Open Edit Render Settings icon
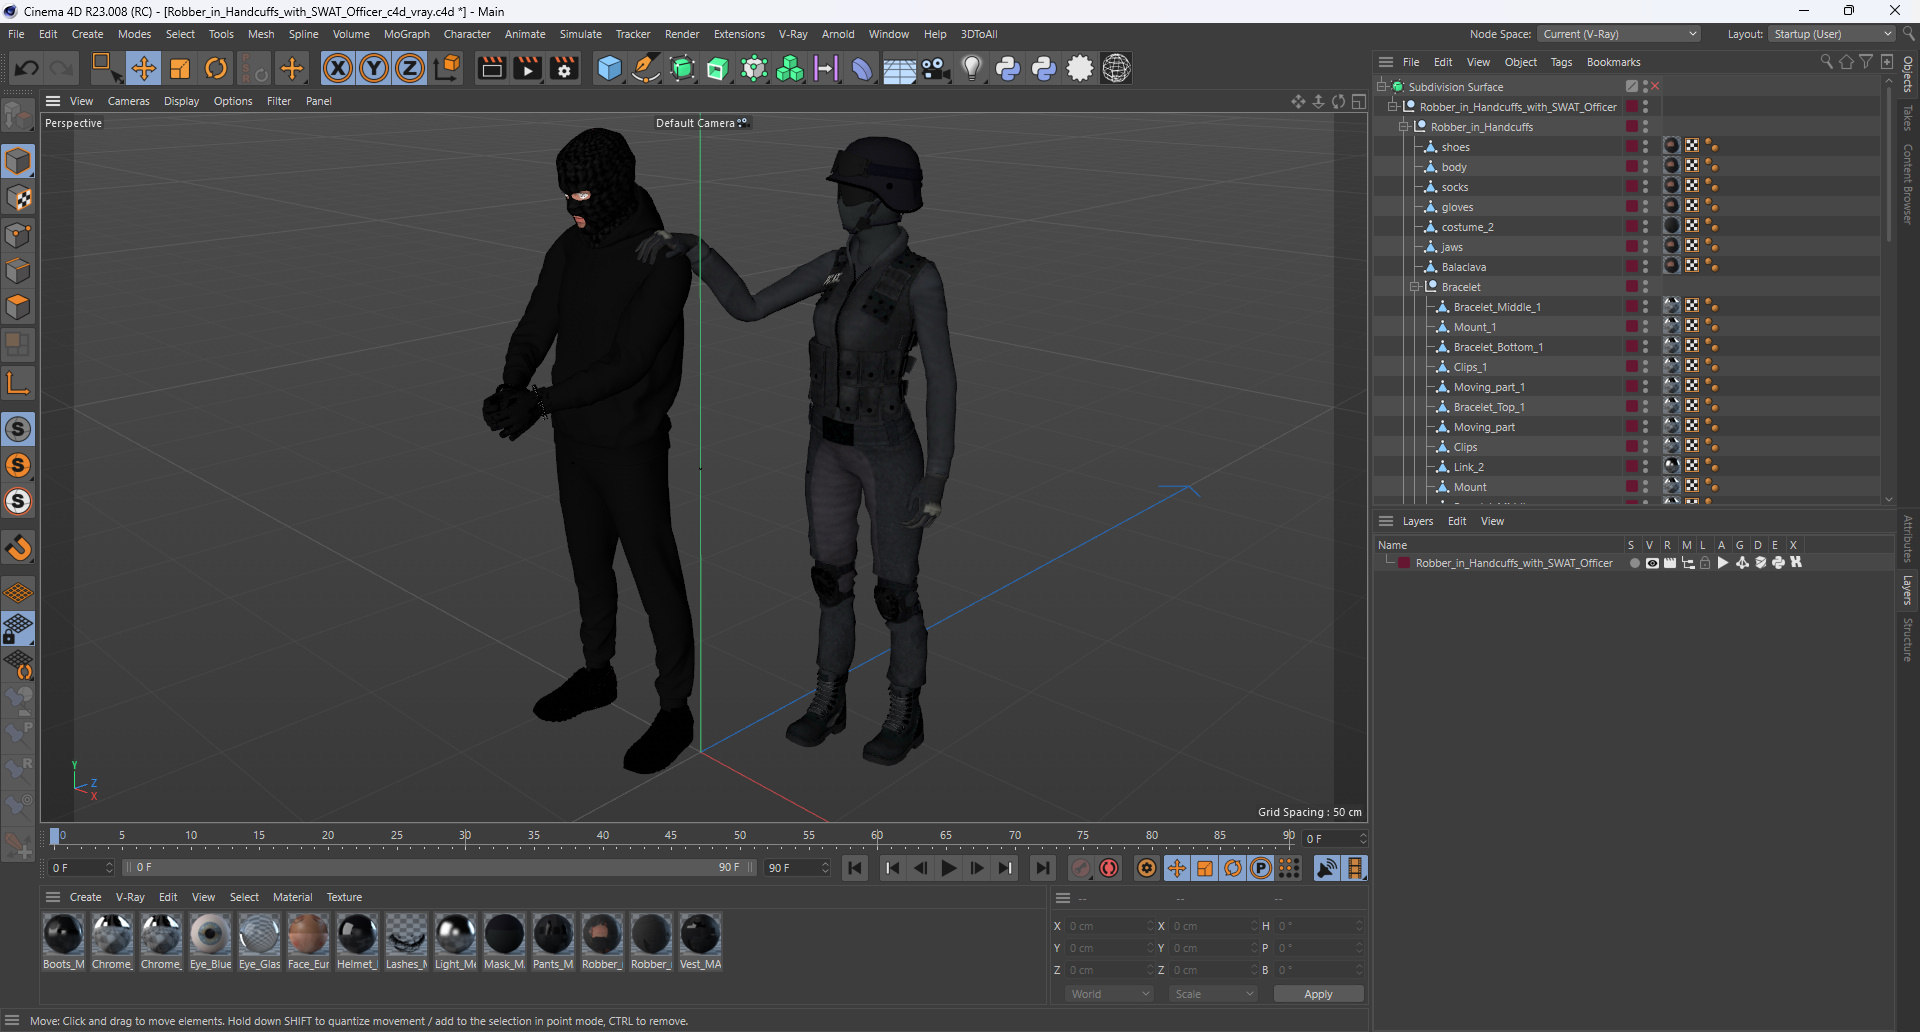Viewport: 1920px width, 1032px height. pyautogui.click(x=564, y=68)
